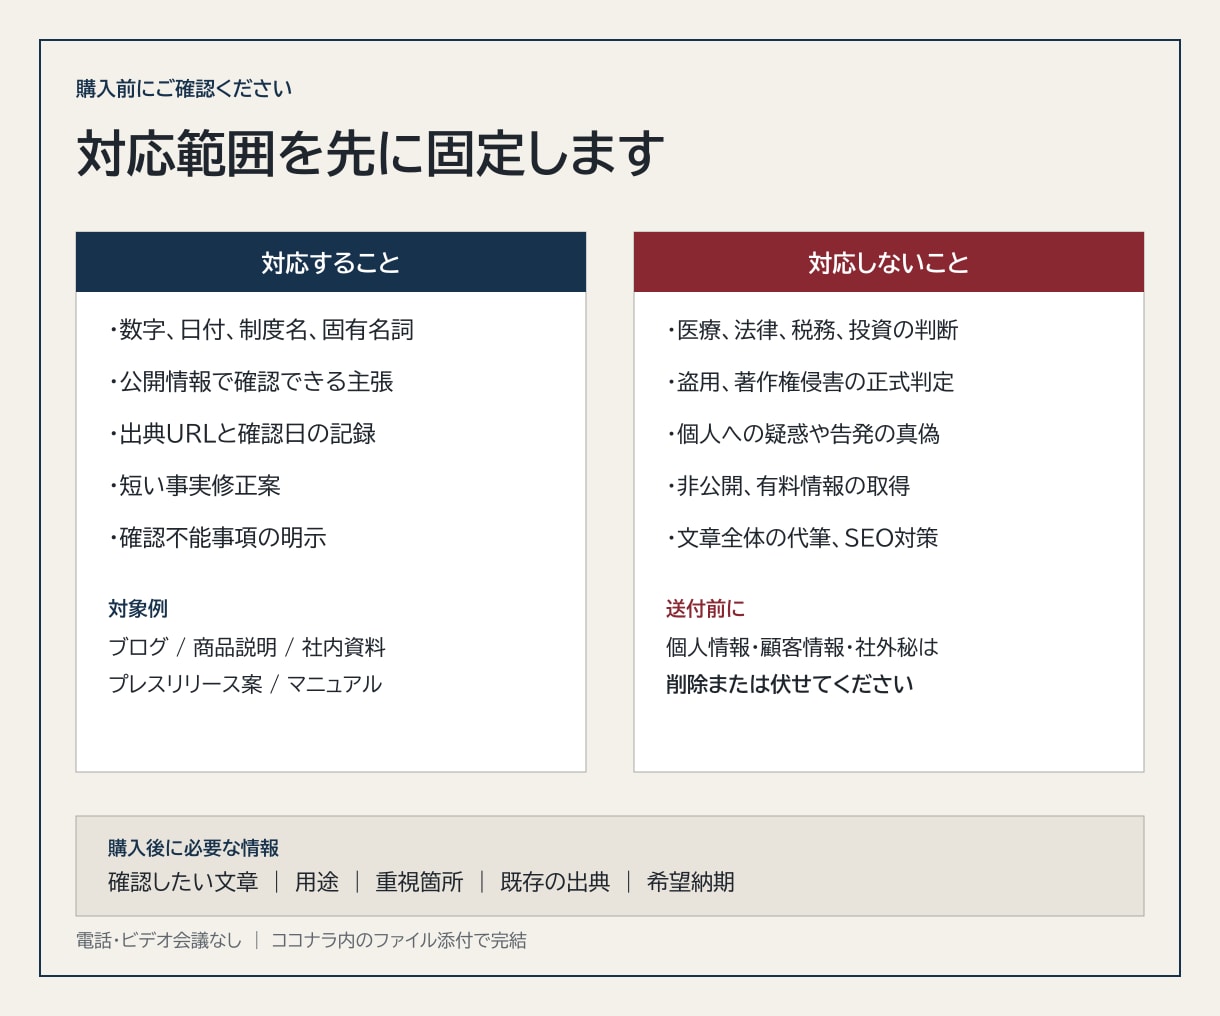The image size is (1220, 1016).
Task: Click the footer text ココナラ内のファイル添付で完結
Action: pyautogui.click(x=398, y=940)
